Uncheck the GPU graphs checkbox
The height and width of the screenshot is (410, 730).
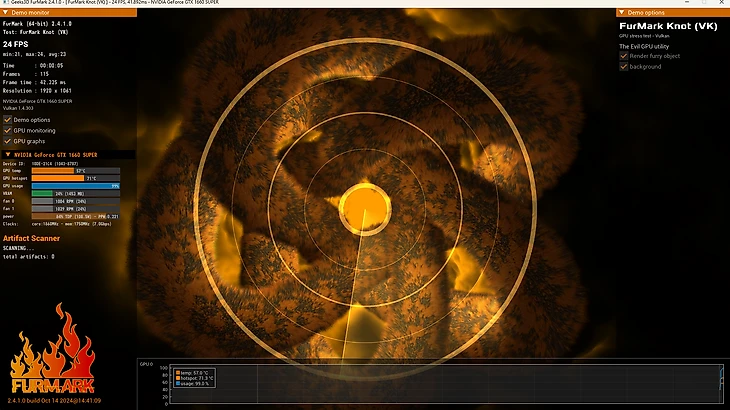click(7, 141)
